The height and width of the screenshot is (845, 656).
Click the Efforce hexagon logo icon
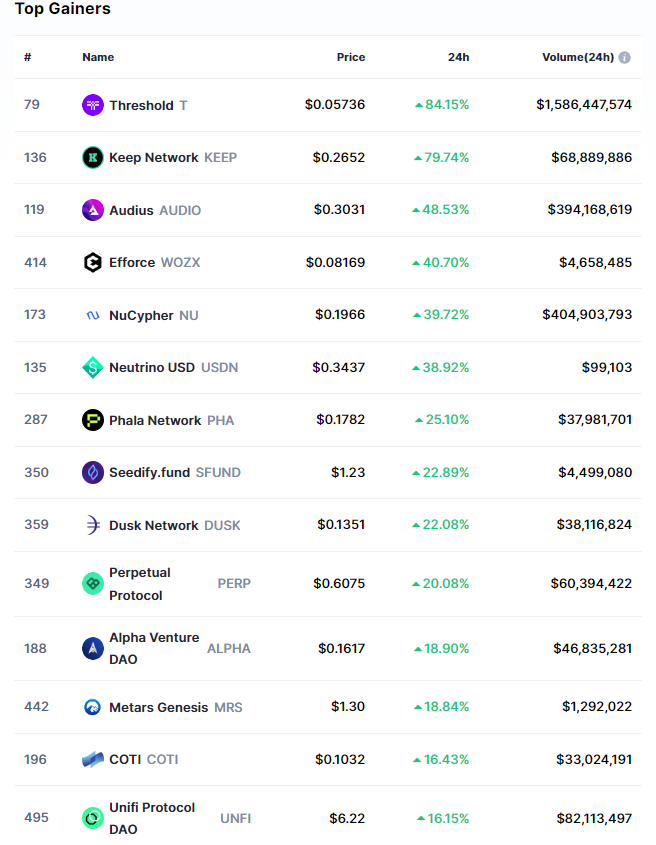[93, 262]
